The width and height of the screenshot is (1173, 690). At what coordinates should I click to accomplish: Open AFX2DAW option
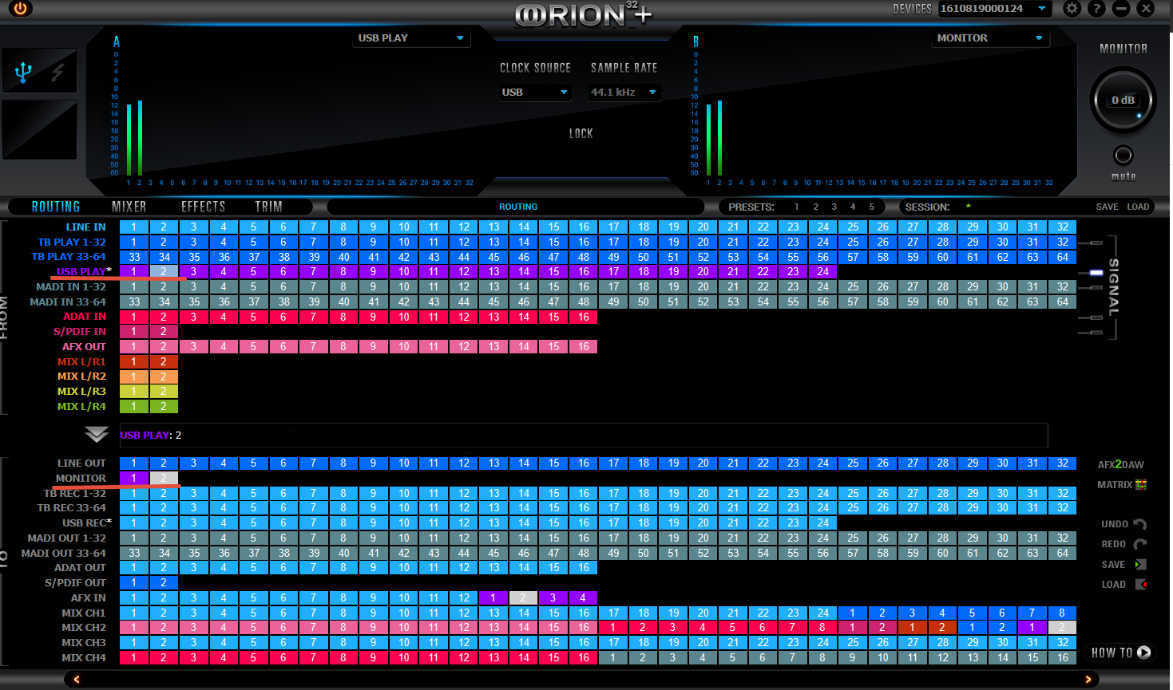tap(1120, 464)
